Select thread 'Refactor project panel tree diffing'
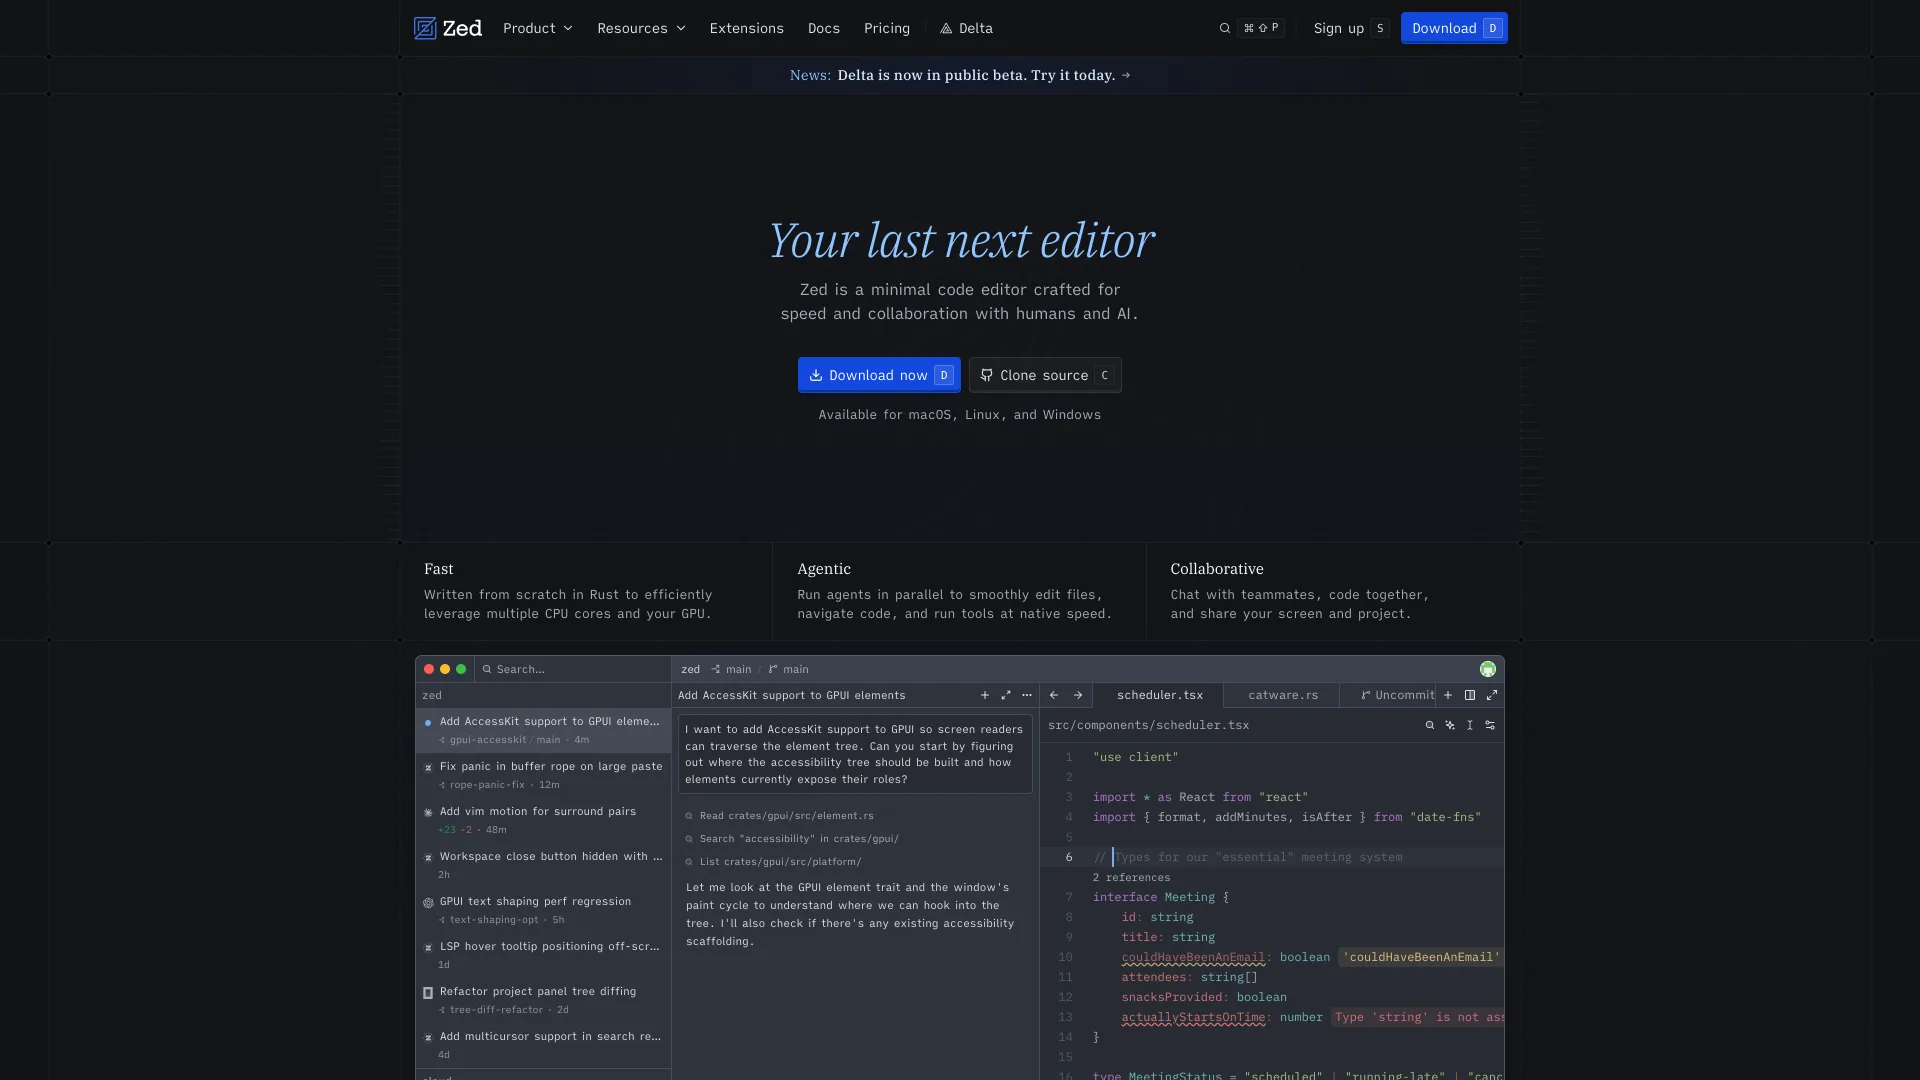 coord(544,1000)
